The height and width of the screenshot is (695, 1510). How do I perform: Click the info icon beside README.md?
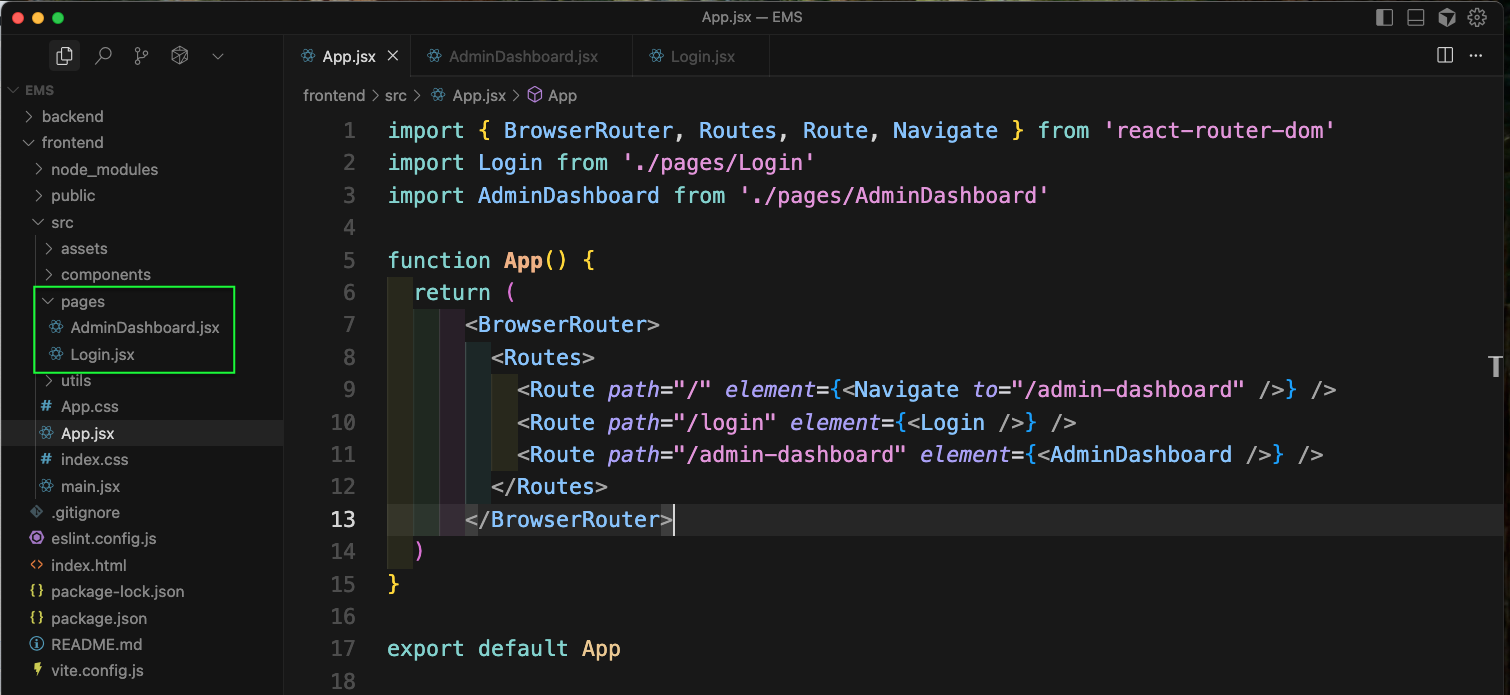(37, 644)
